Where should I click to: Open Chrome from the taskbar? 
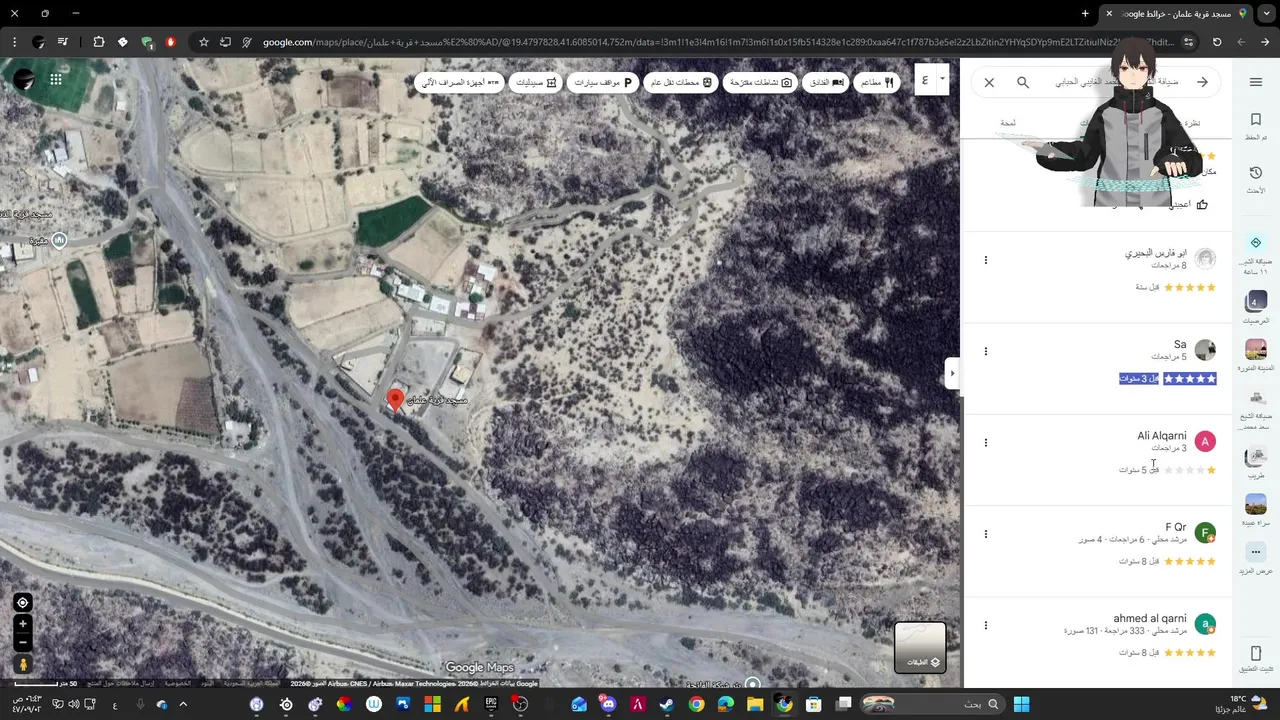(696, 704)
